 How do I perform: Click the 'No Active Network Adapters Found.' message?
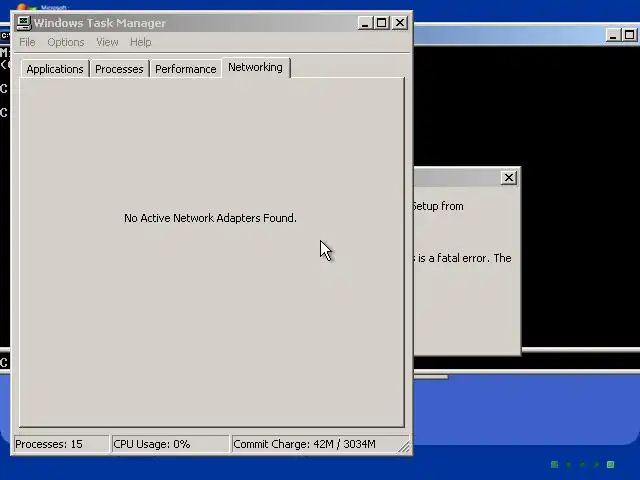210,218
